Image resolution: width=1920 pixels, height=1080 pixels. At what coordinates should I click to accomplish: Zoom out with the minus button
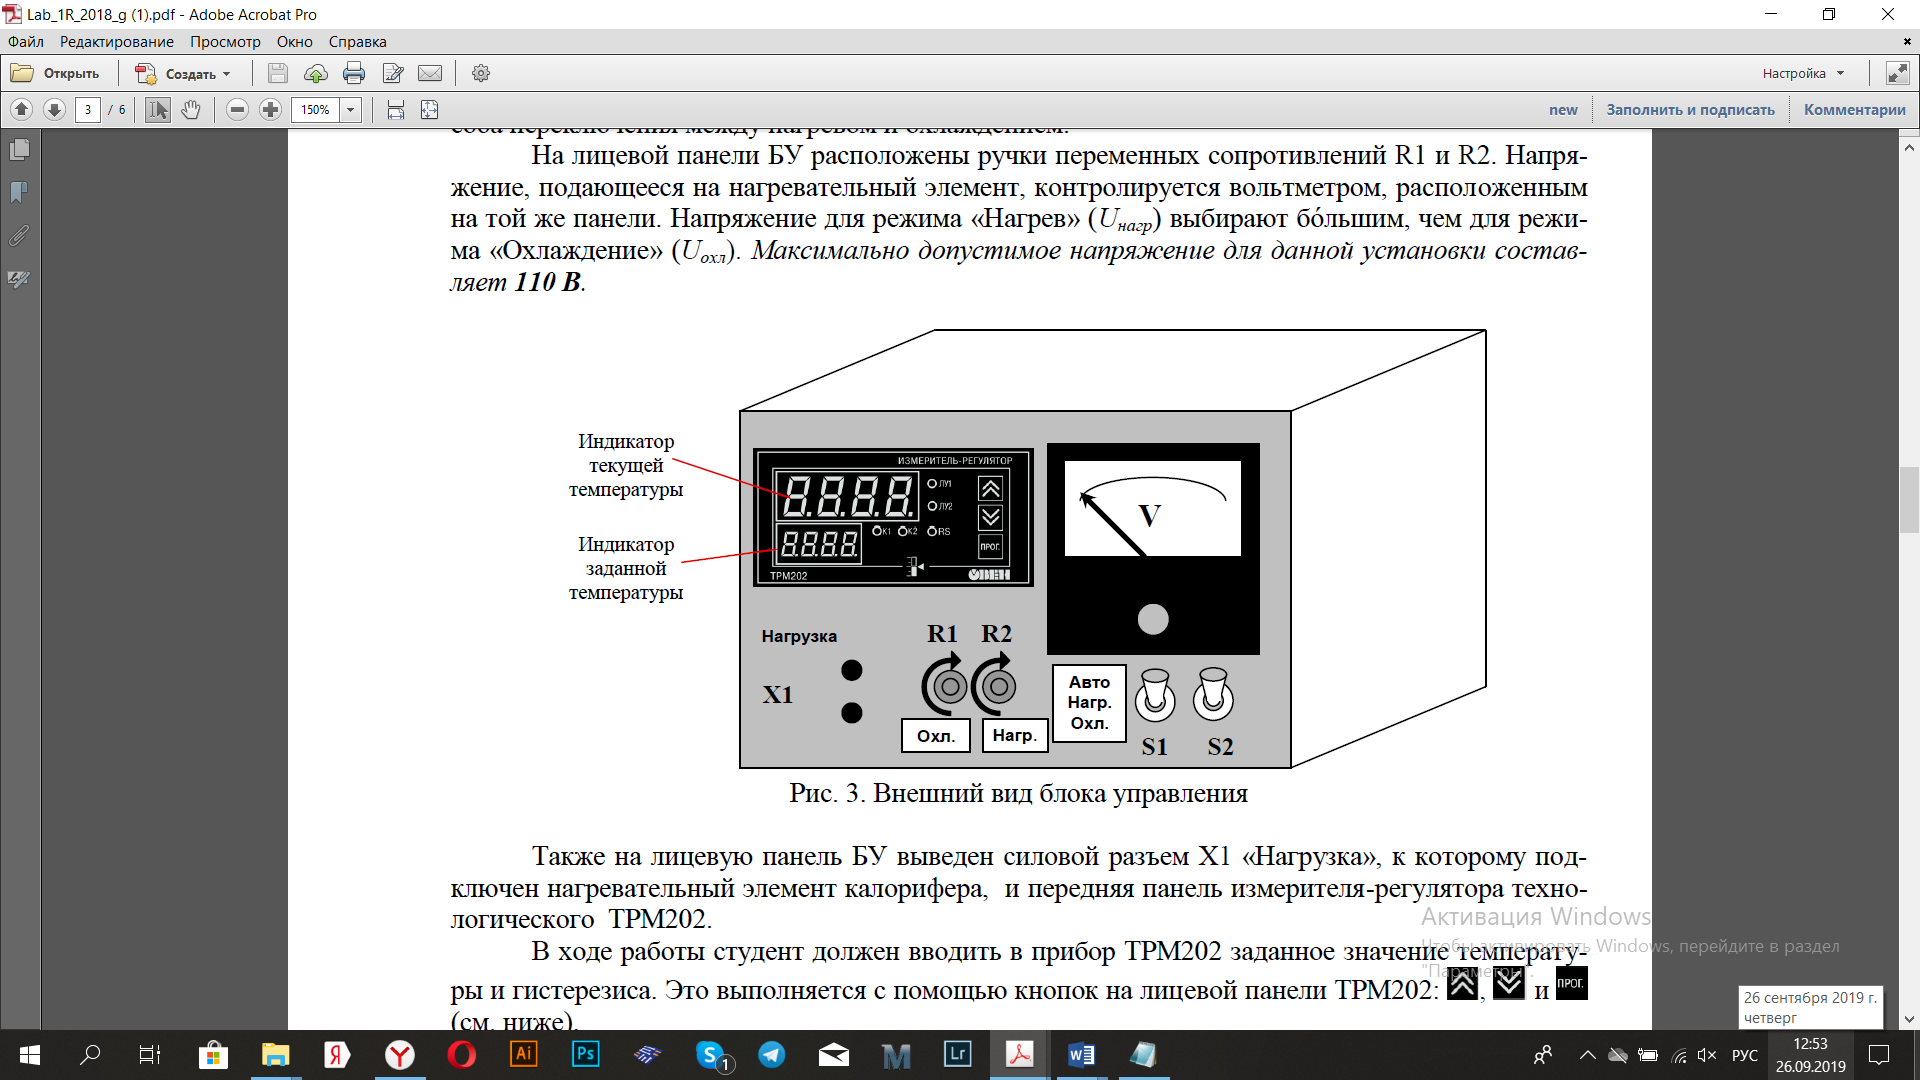(237, 110)
